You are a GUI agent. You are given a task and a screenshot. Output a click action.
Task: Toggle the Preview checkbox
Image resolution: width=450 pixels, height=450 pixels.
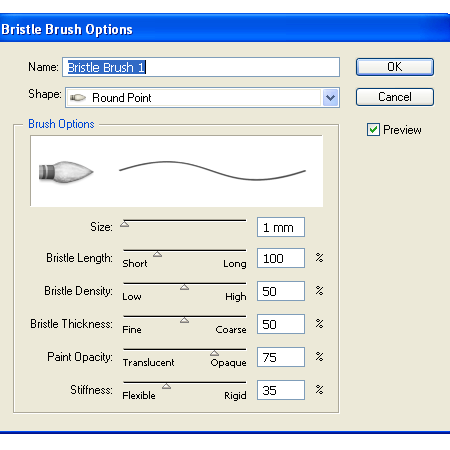pyautogui.click(x=373, y=130)
